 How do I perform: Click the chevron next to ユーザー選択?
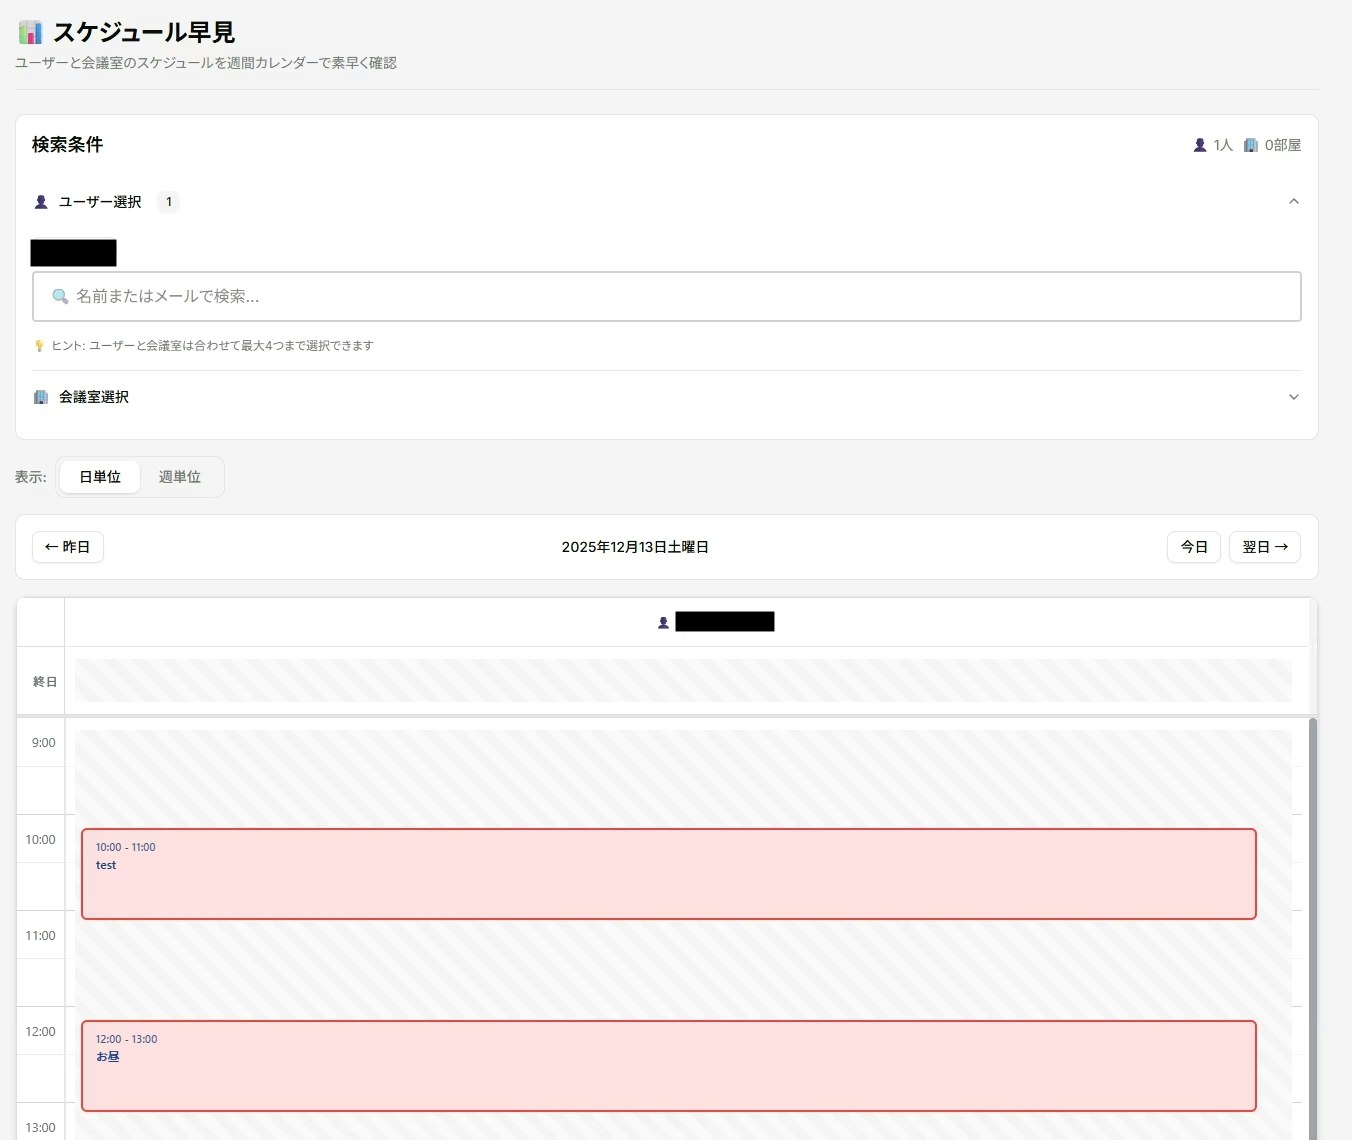click(1294, 201)
